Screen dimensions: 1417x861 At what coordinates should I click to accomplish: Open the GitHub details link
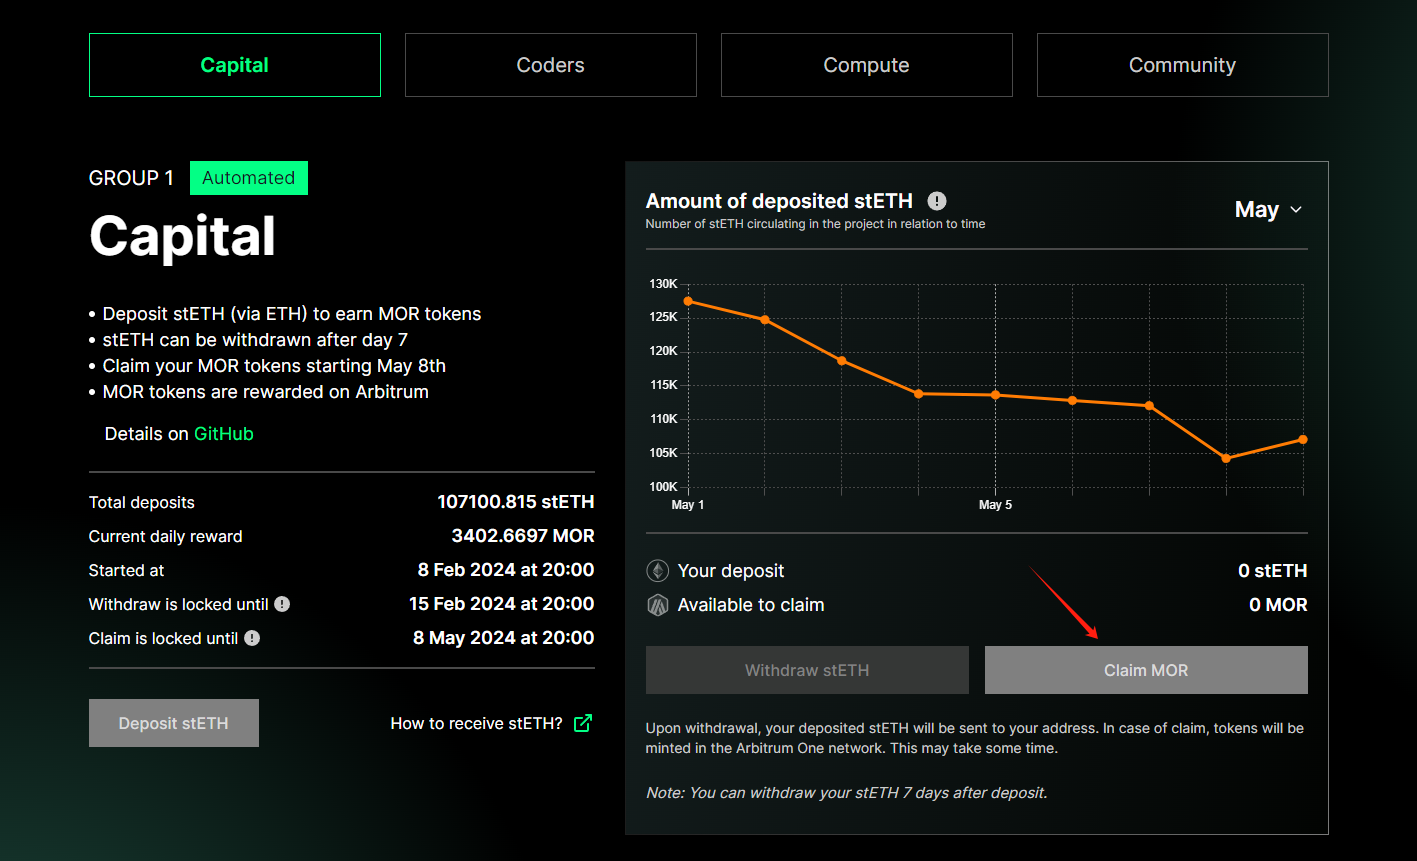223,434
